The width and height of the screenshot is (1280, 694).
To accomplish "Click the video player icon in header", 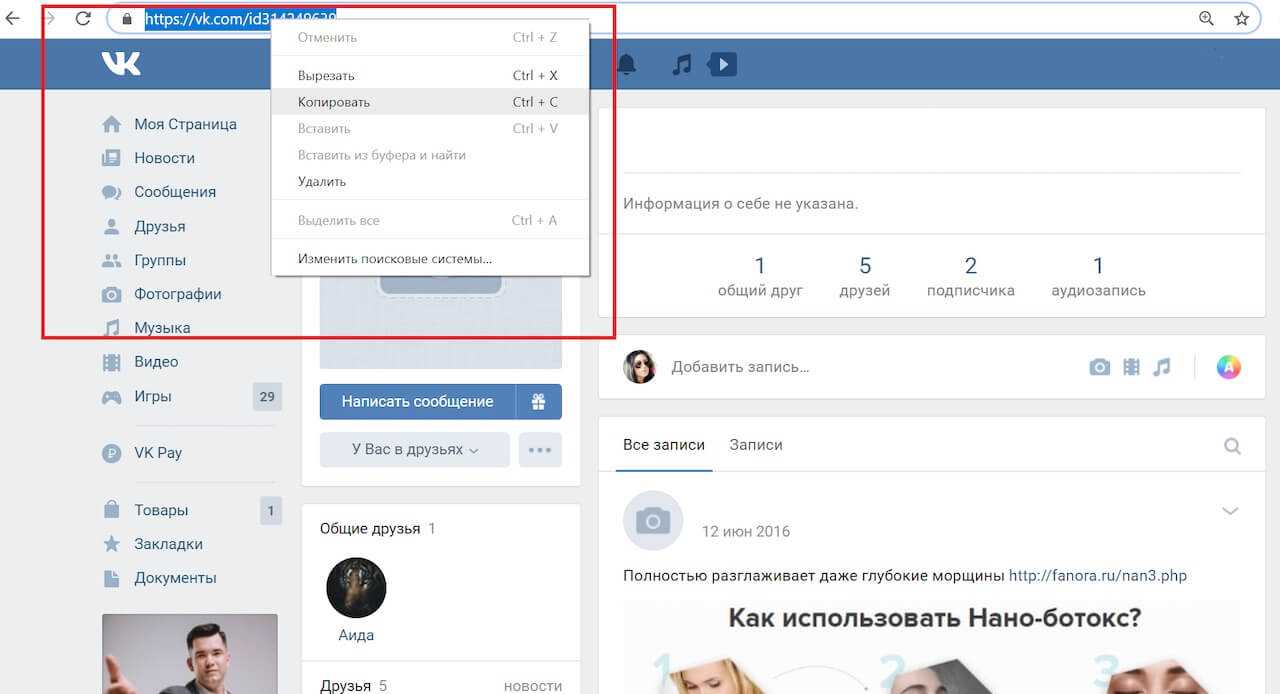I will point(722,65).
